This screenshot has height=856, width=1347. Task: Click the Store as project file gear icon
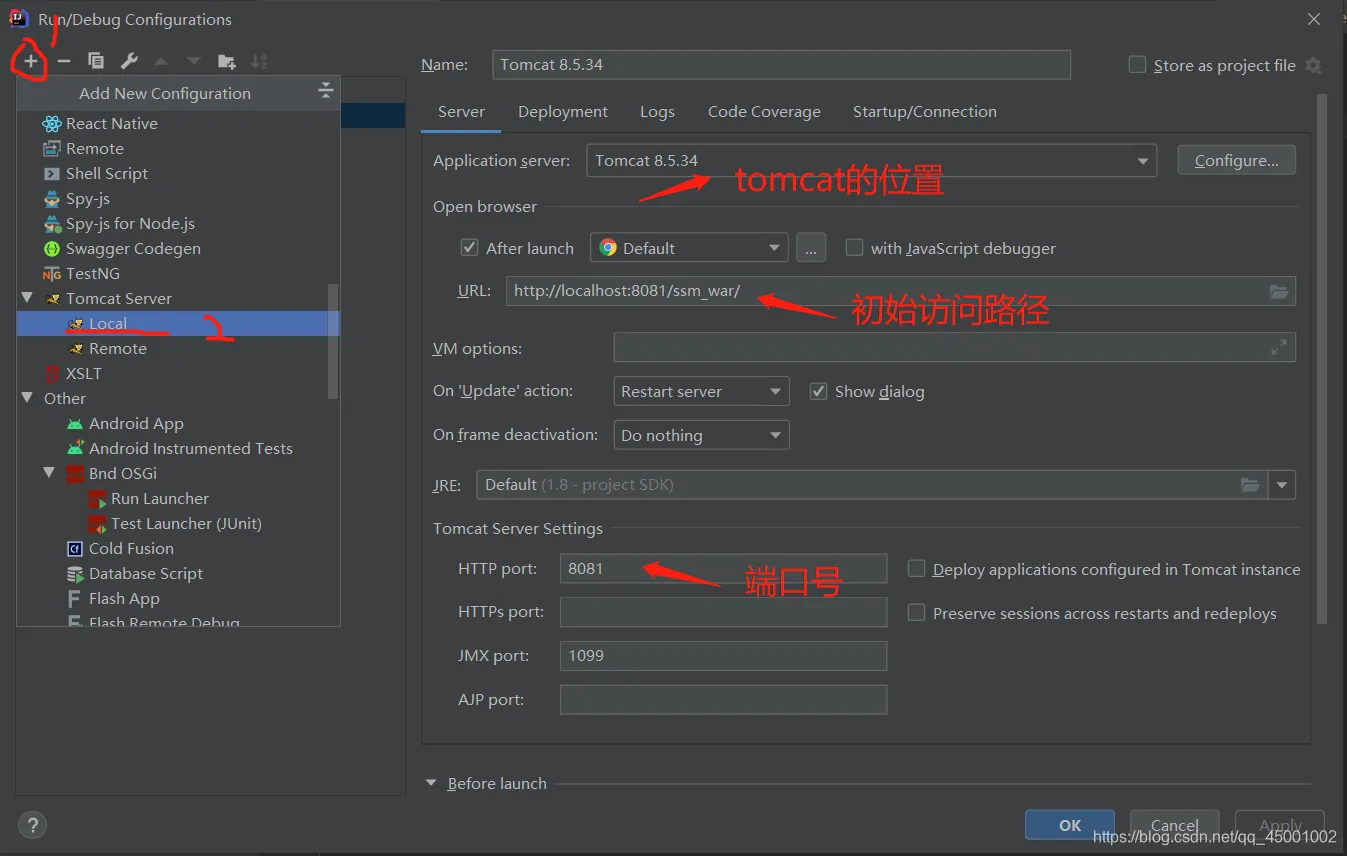click(1313, 65)
